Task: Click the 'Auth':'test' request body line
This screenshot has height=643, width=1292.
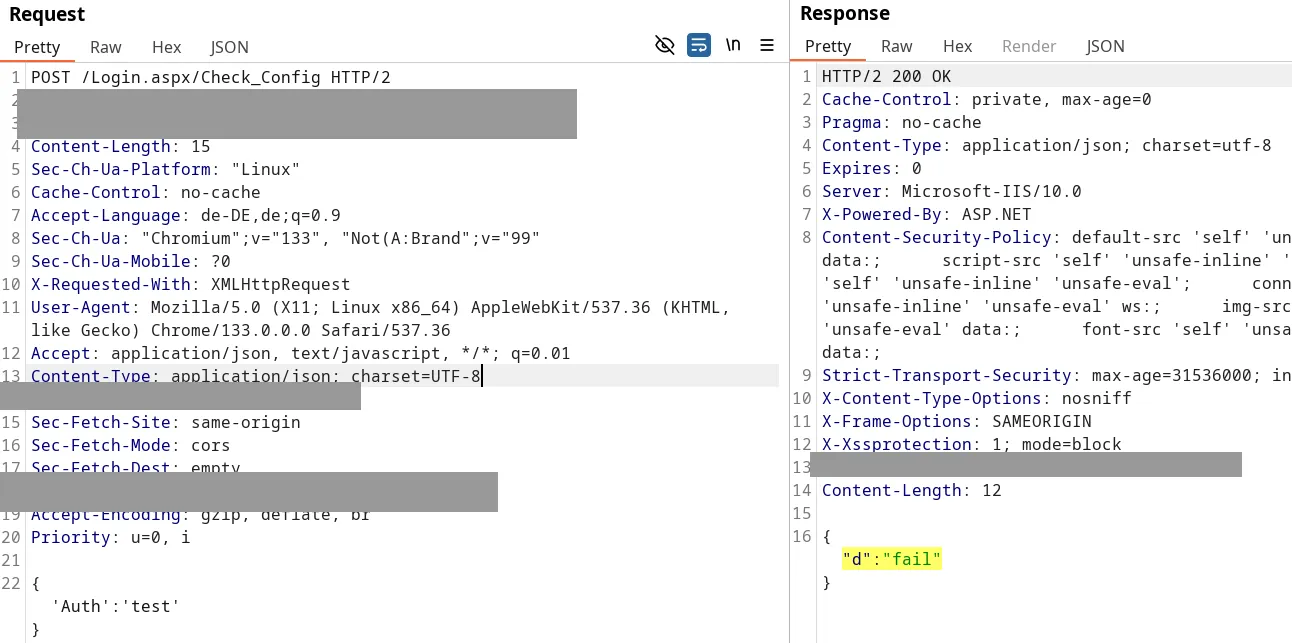Action: point(116,606)
